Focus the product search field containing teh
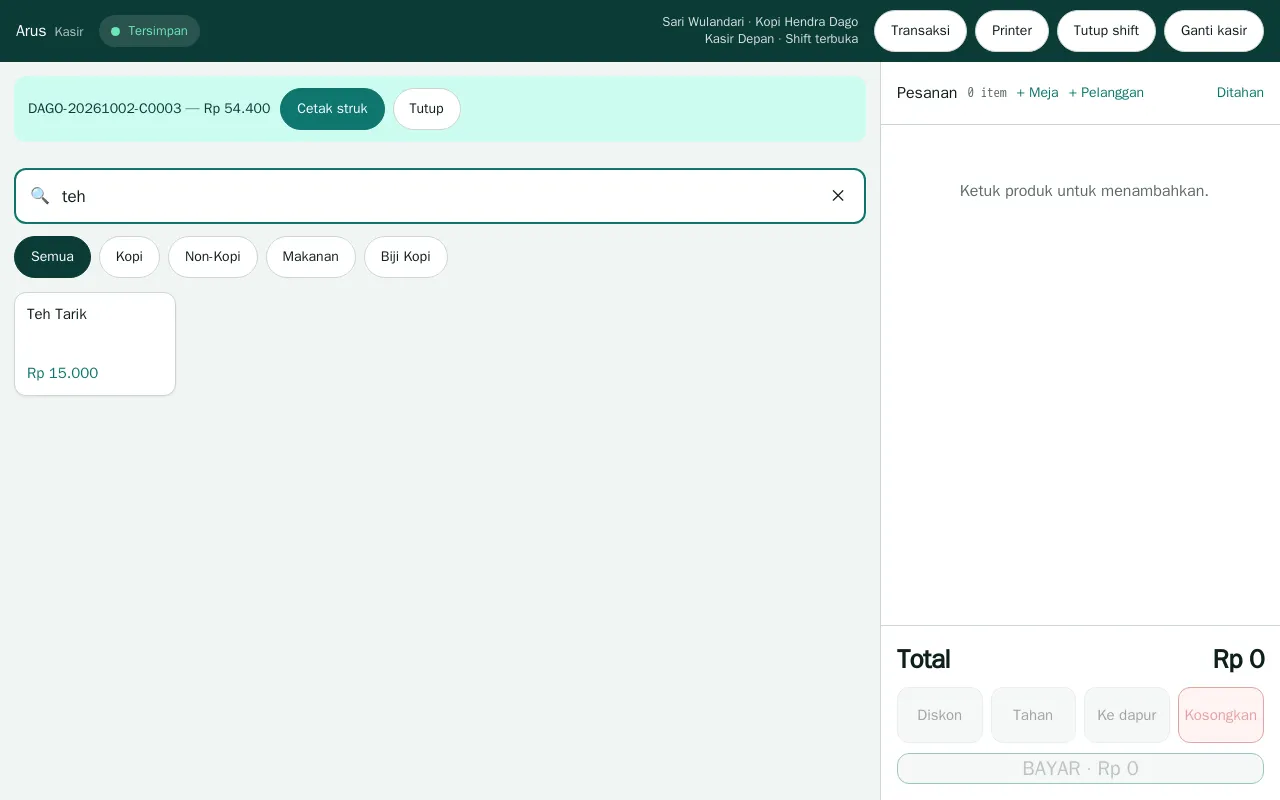 coord(440,196)
